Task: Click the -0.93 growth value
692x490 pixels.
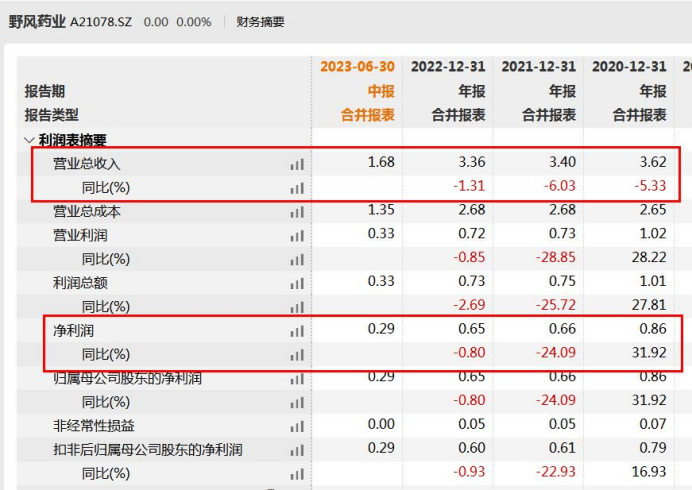Action: pos(469,472)
